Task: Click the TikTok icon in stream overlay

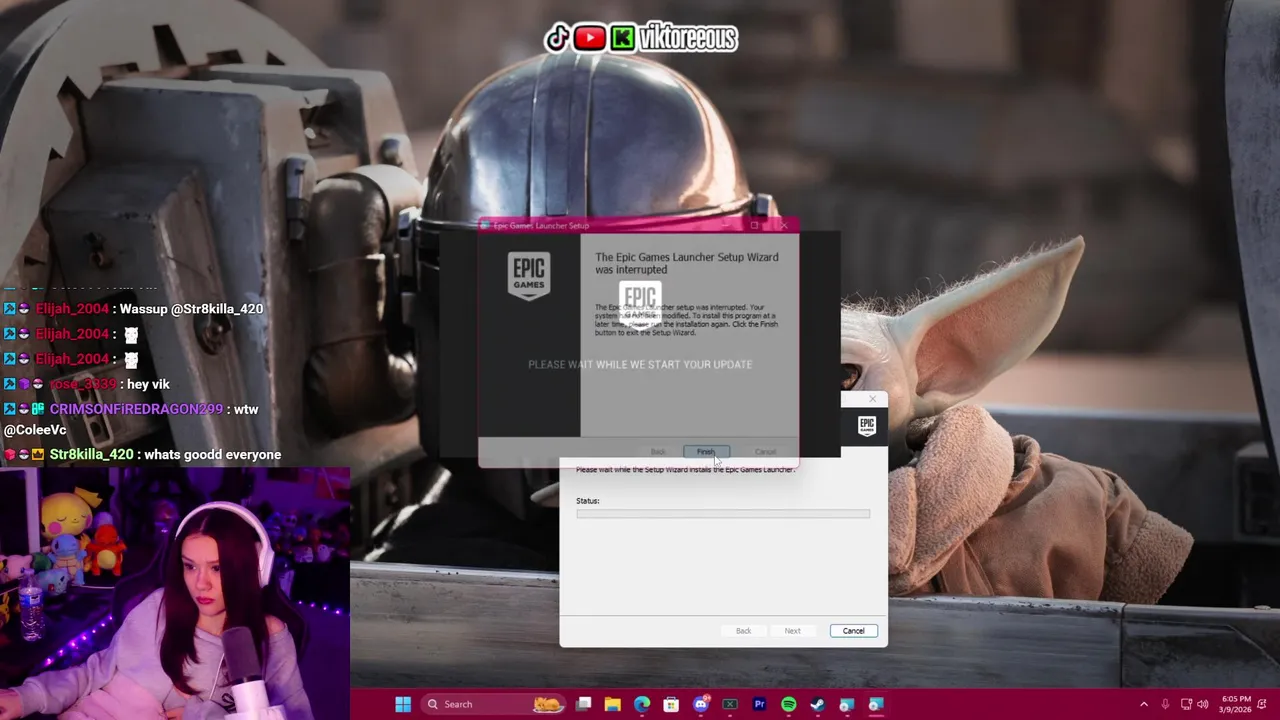Action: tap(557, 38)
